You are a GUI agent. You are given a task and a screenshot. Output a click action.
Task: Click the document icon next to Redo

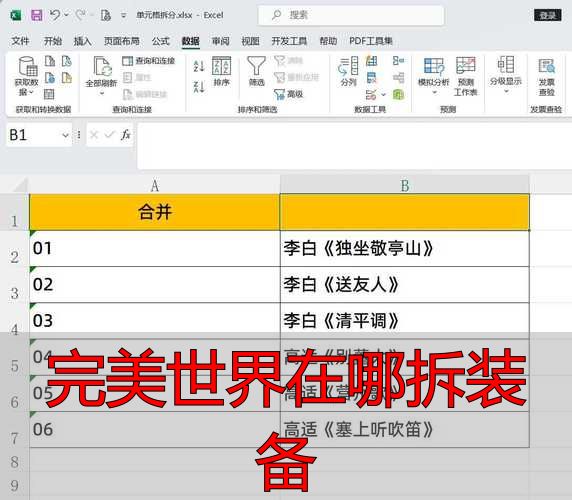point(106,15)
